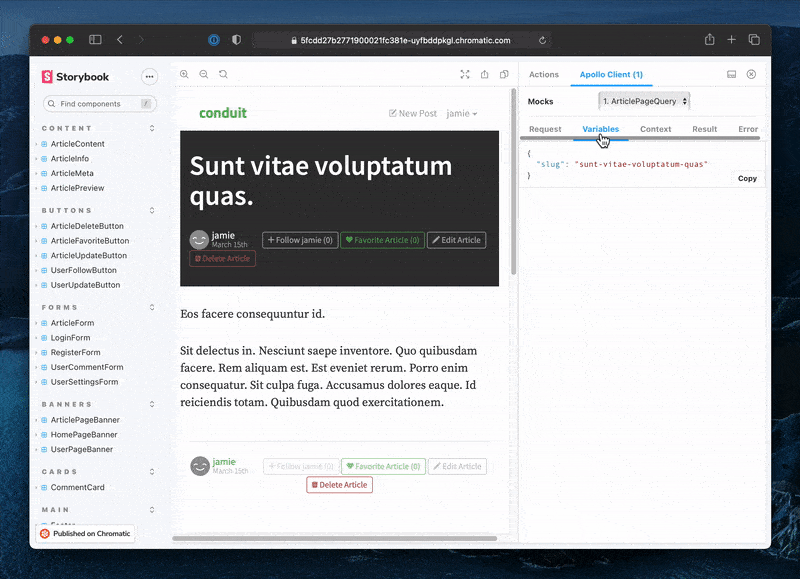Screen dimensions: 800x579
Task: Close the addon panel
Action: [x=751, y=74]
